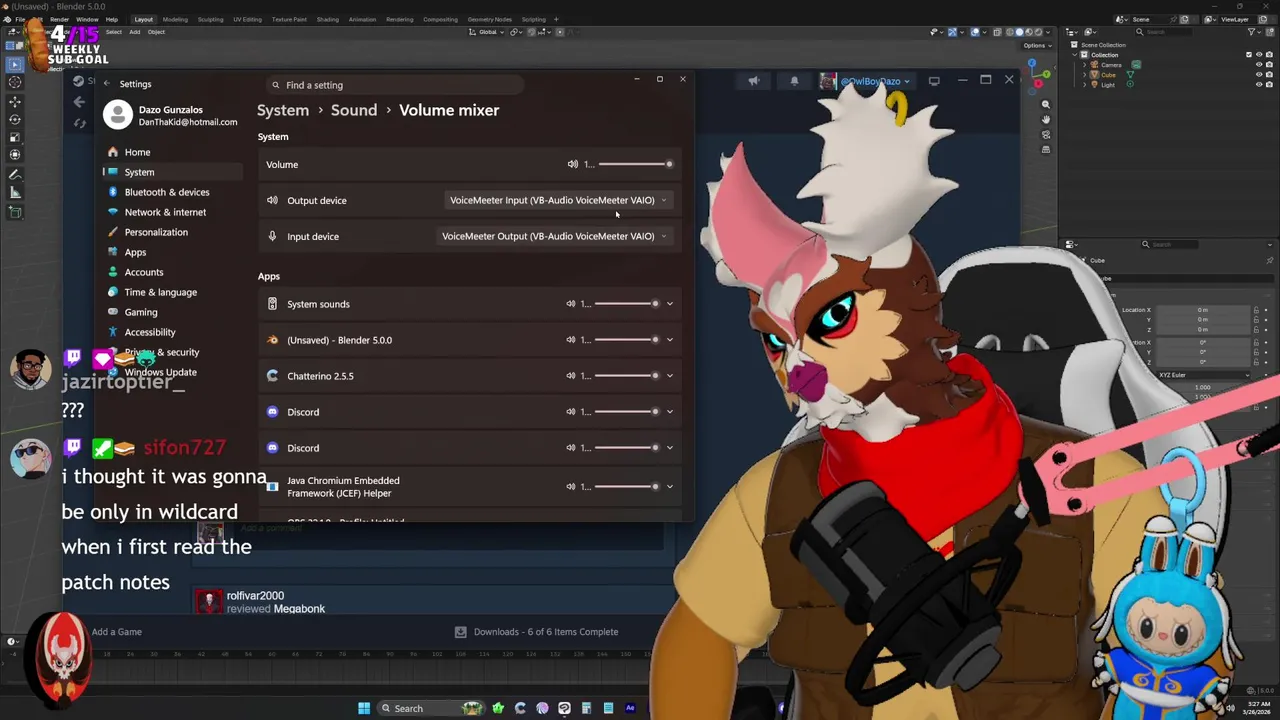
Task: Go to Network & internet settings
Action: (x=172, y=212)
